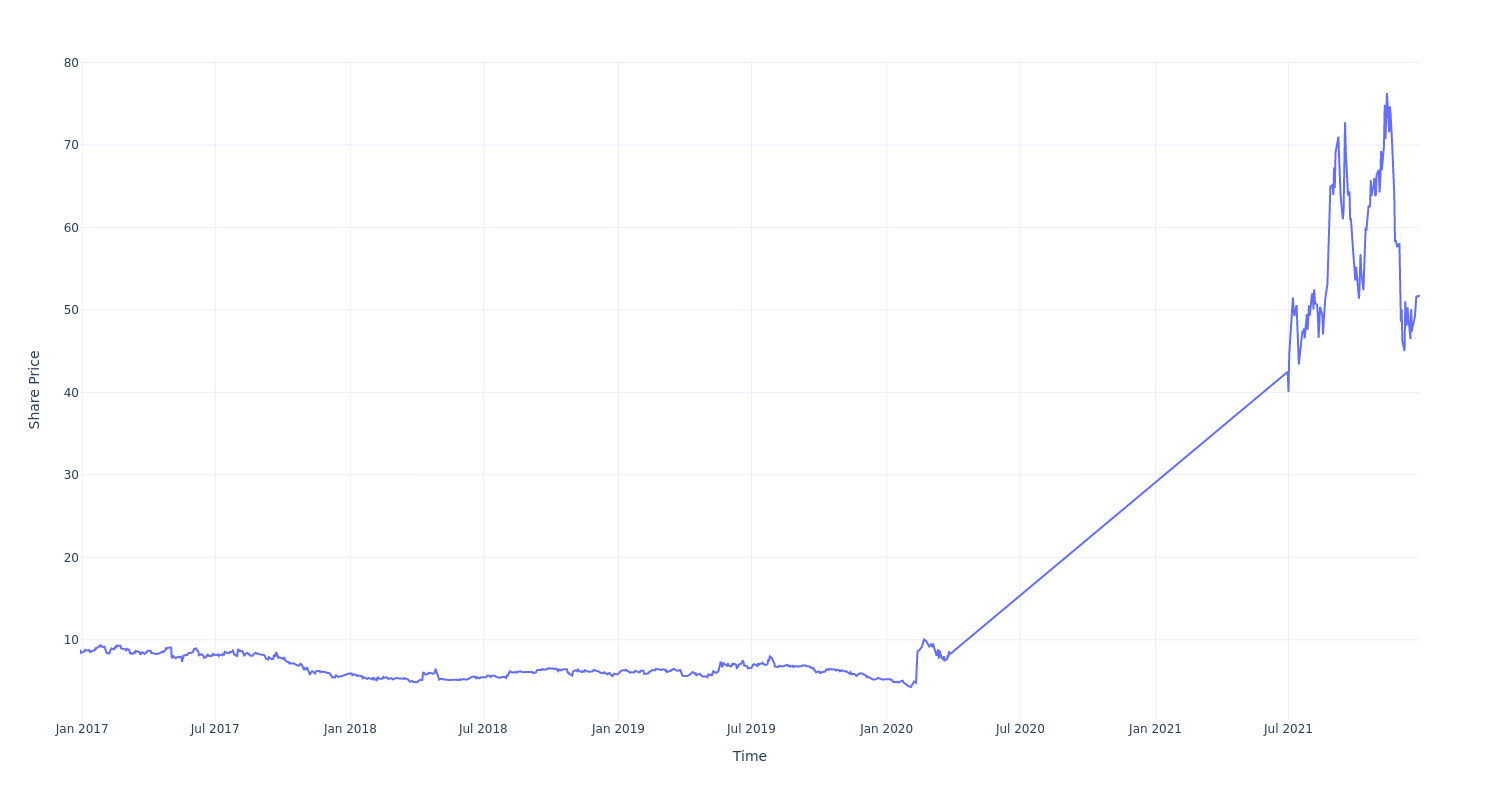1500x800 pixels.
Task: Click the 'Share Price' y-axis title
Action: coord(34,390)
